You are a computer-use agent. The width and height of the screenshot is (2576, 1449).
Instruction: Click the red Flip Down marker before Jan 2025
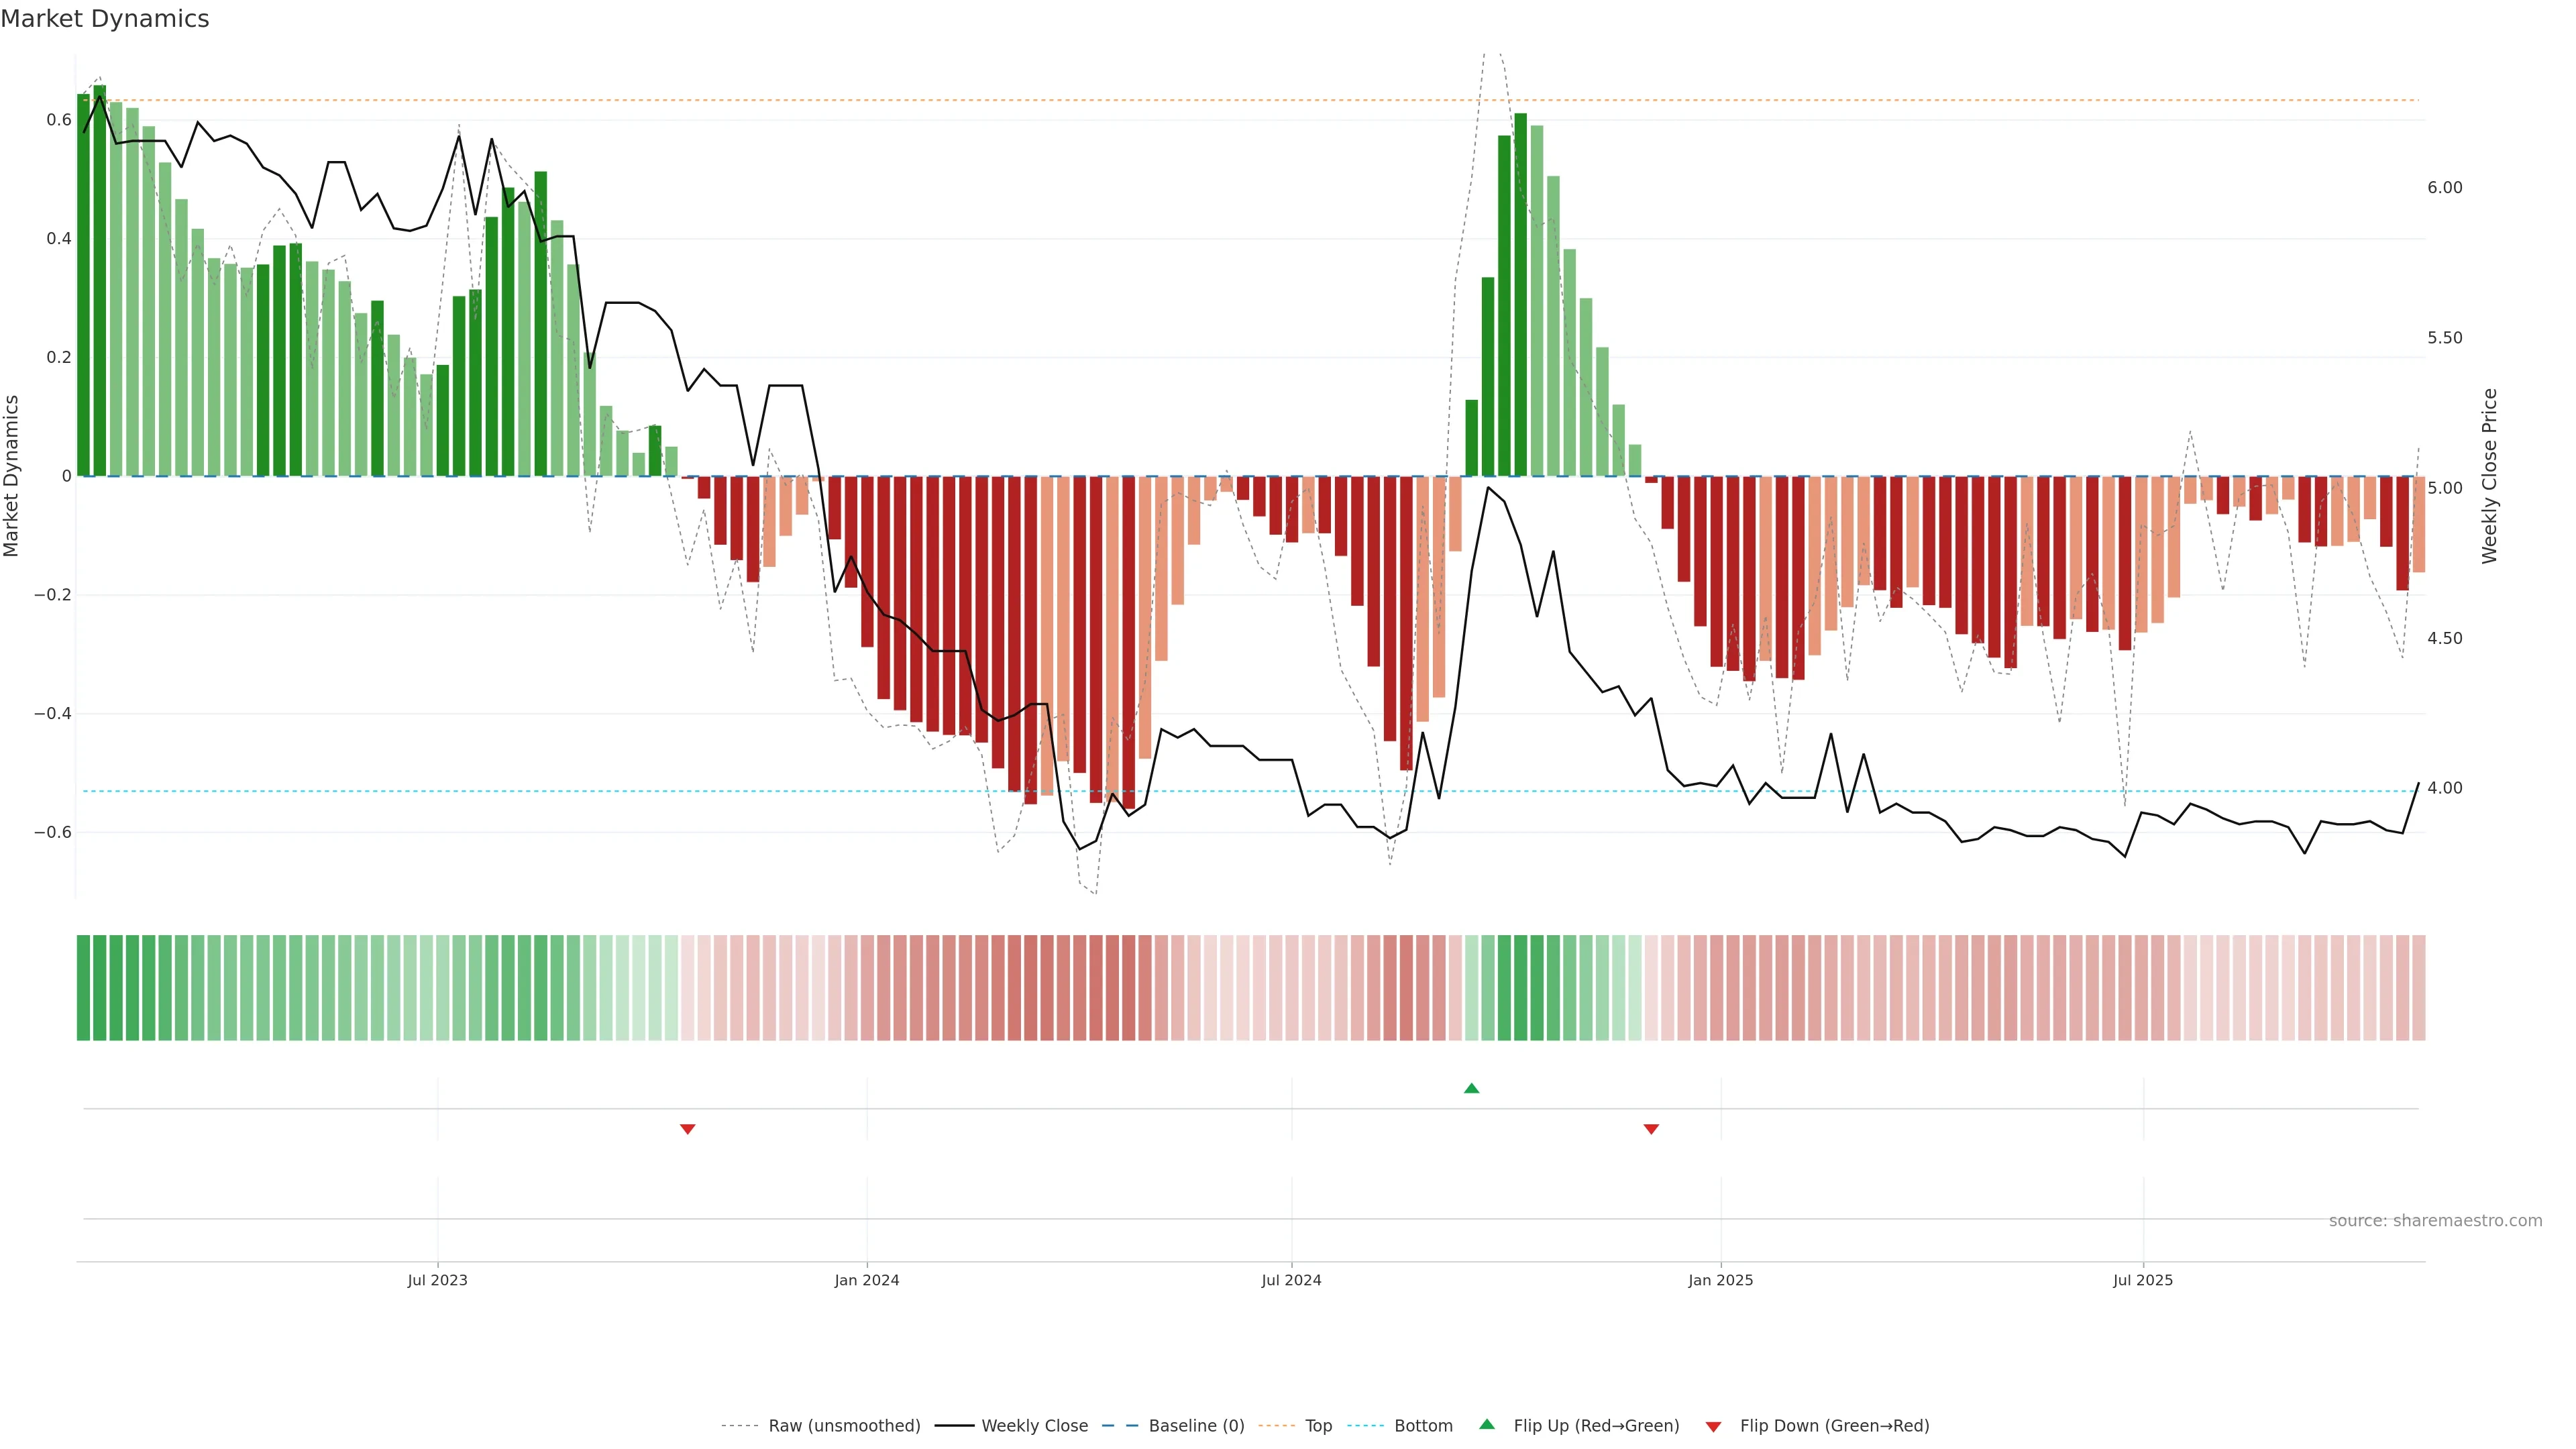tap(1651, 1129)
